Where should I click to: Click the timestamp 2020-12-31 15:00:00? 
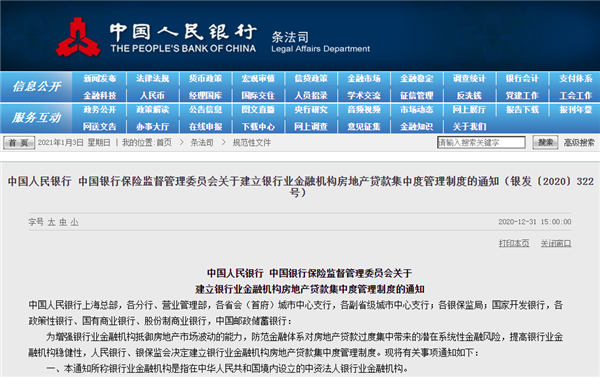click(535, 222)
